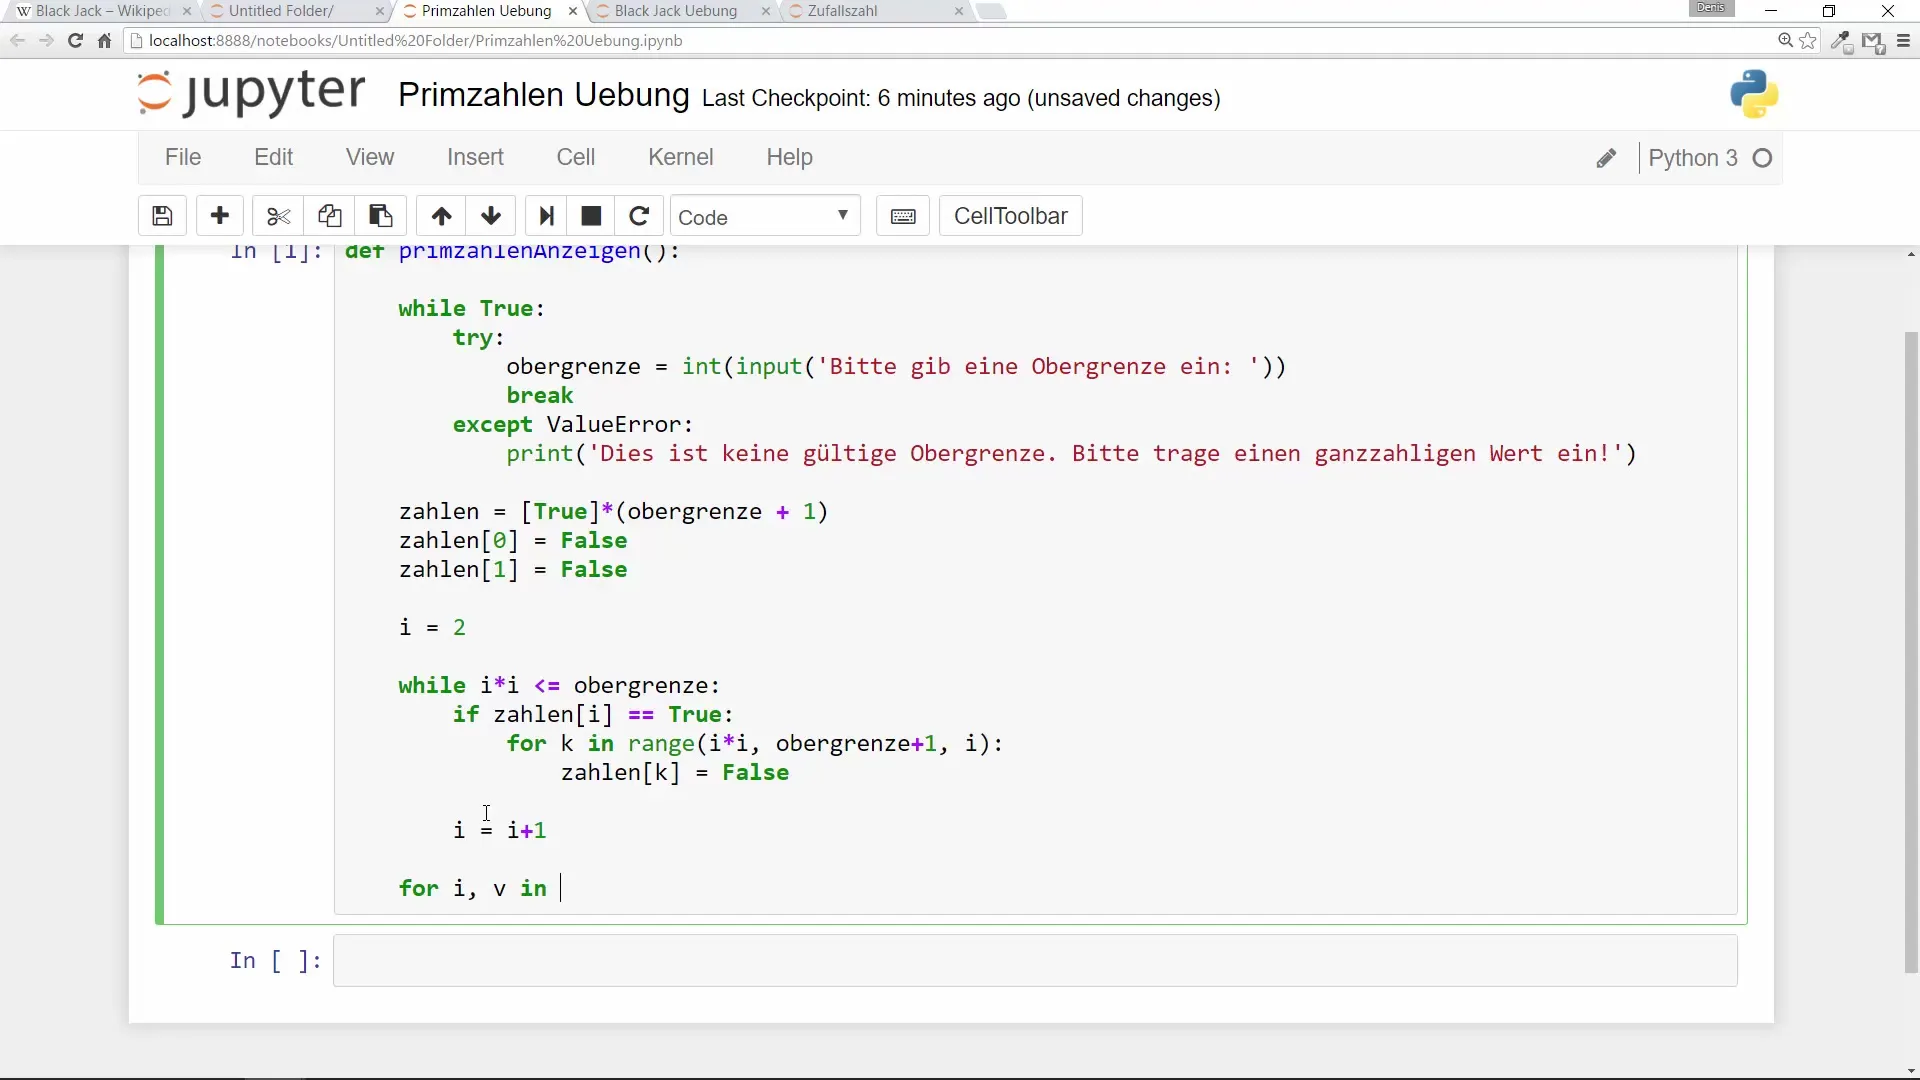Viewport: 1920px width, 1080px height.
Task: Click the CellToolbar button
Action: (1011, 216)
